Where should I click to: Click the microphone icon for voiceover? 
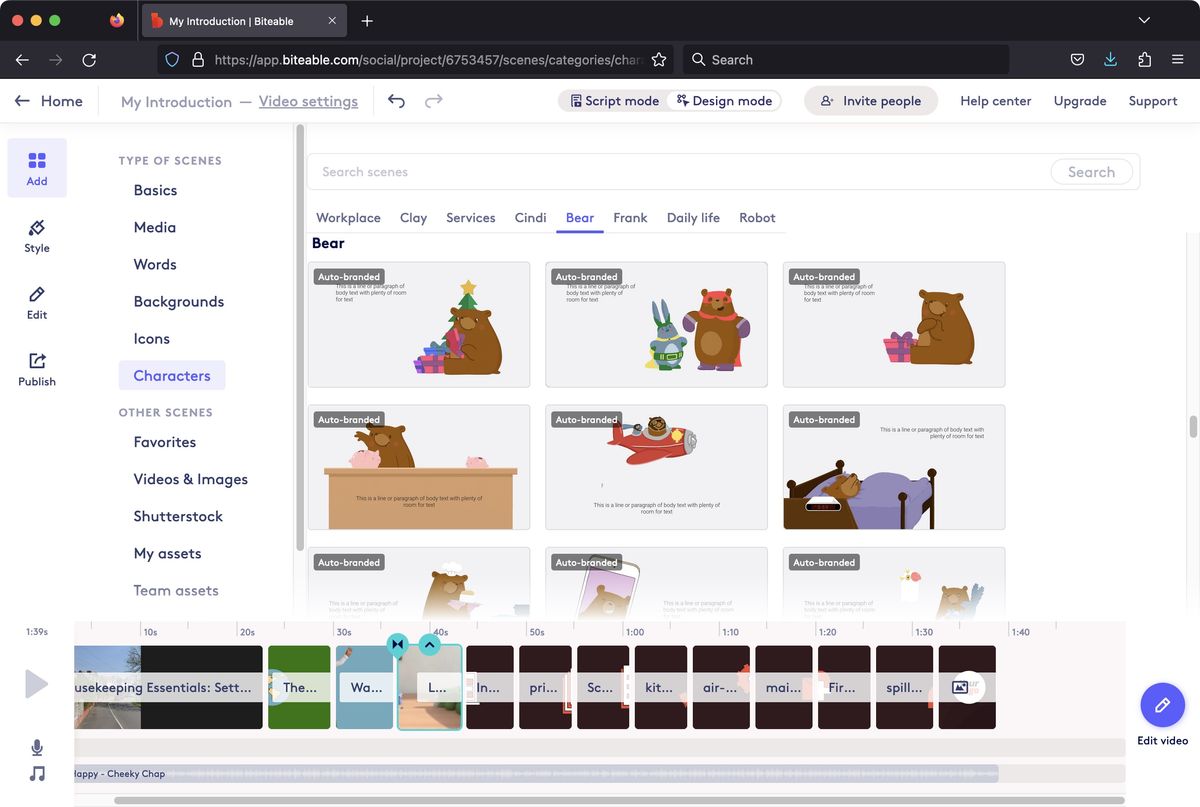pyautogui.click(x=37, y=747)
